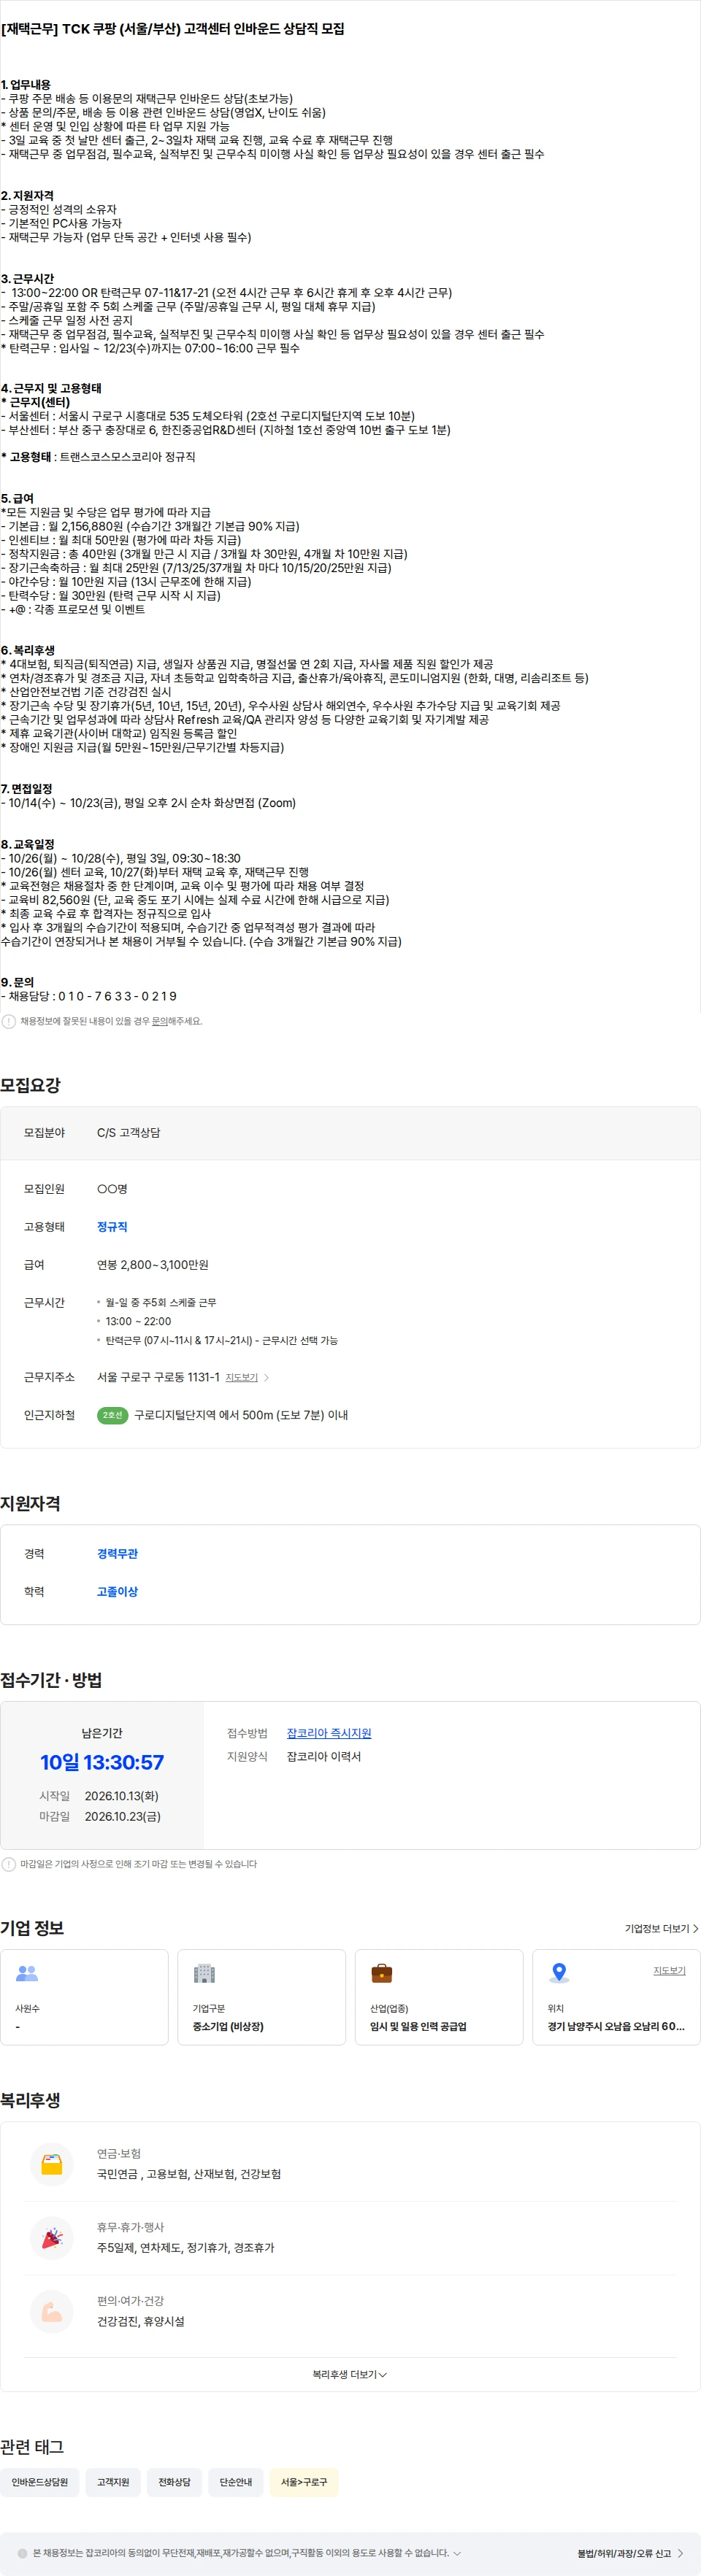Click the grey icon before 본 채용정보는 notice
The height and width of the screenshot is (2576, 701).
[22, 2553]
